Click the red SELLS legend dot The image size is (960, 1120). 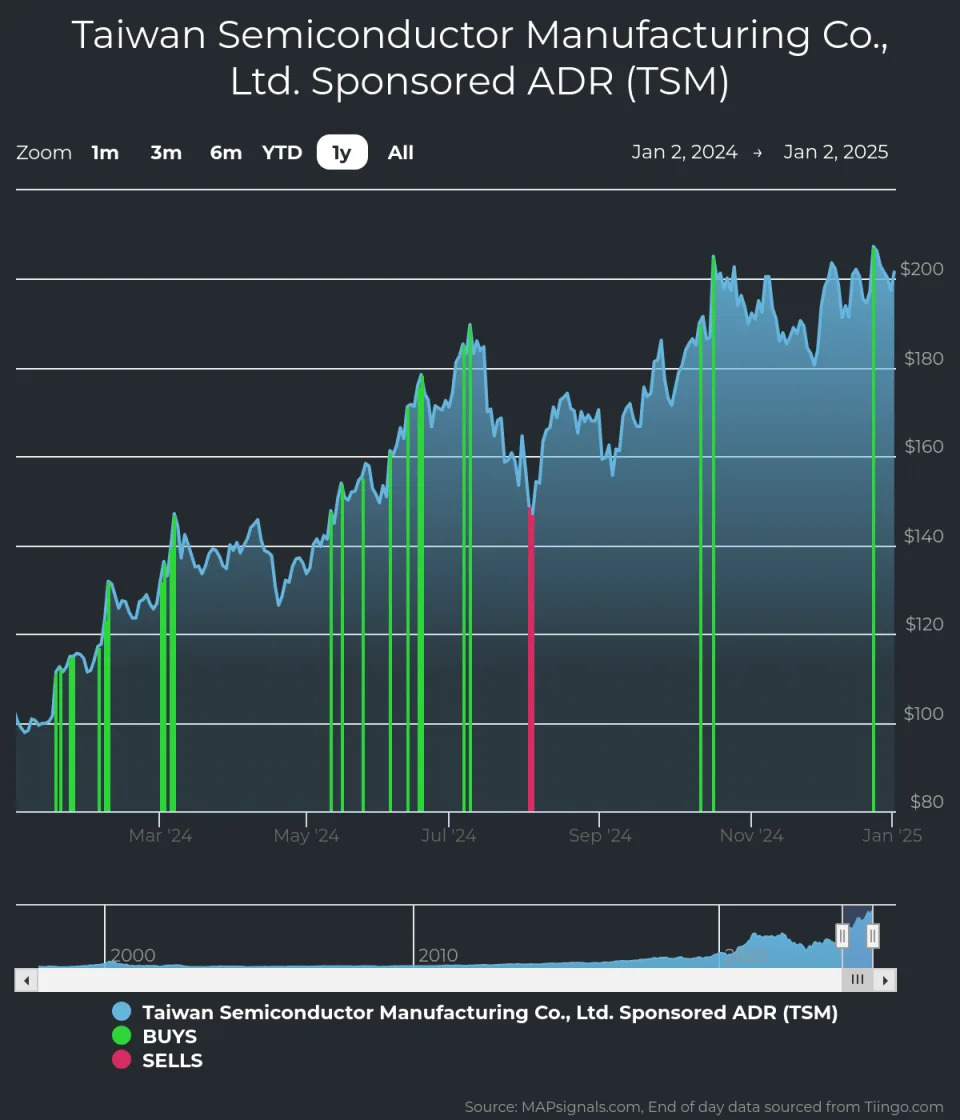121,1061
